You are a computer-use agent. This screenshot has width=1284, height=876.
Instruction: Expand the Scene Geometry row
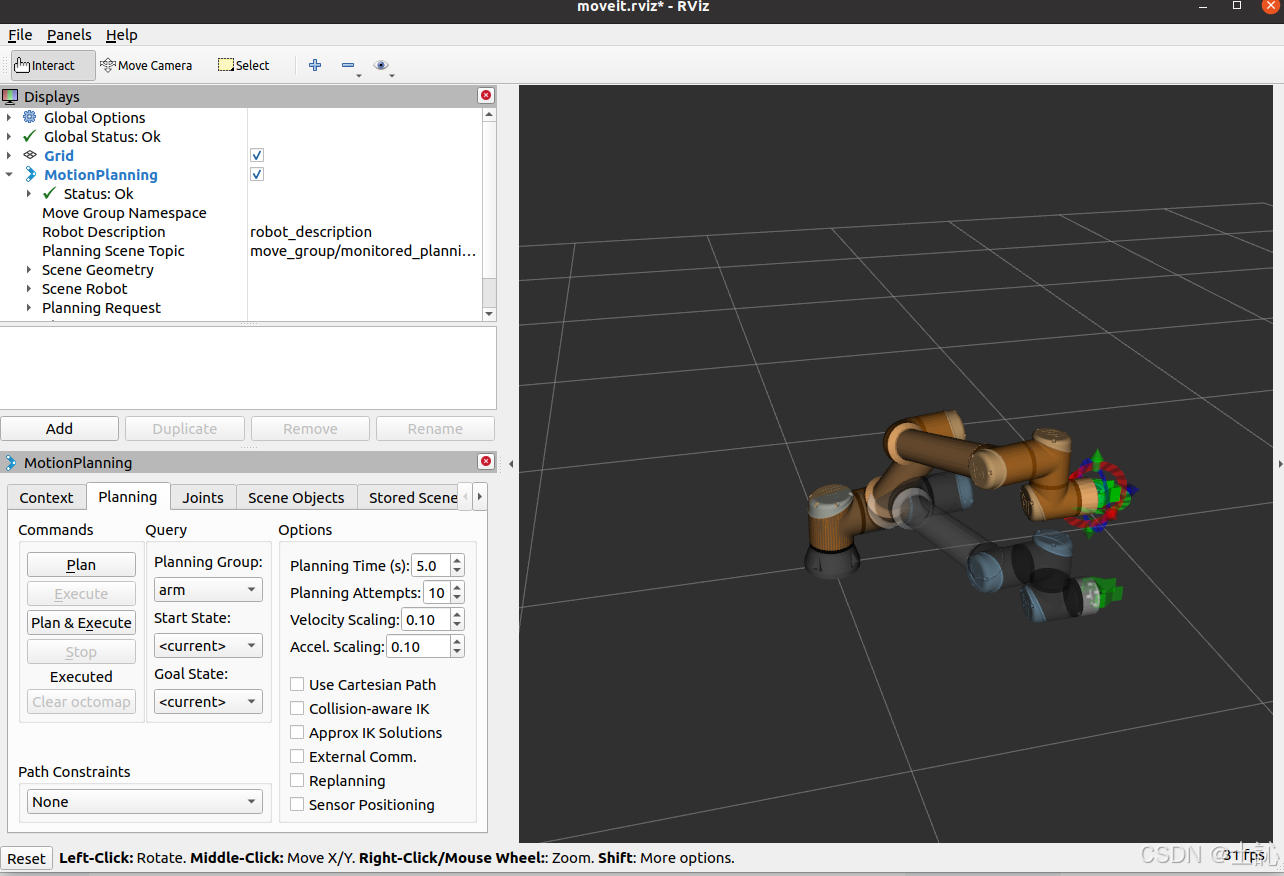(x=29, y=269)
